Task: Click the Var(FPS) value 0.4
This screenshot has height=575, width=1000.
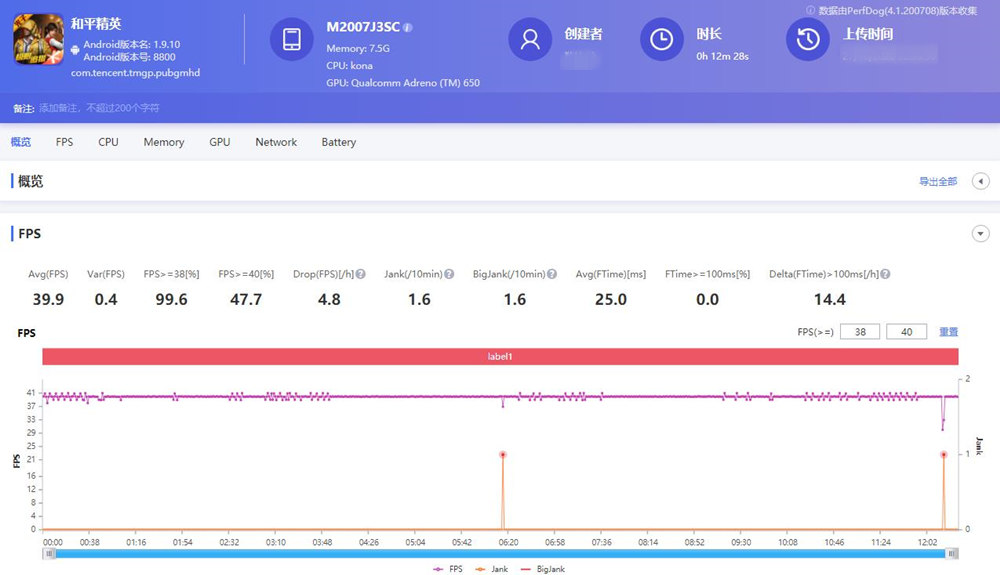Action: (x=106, y=299)
